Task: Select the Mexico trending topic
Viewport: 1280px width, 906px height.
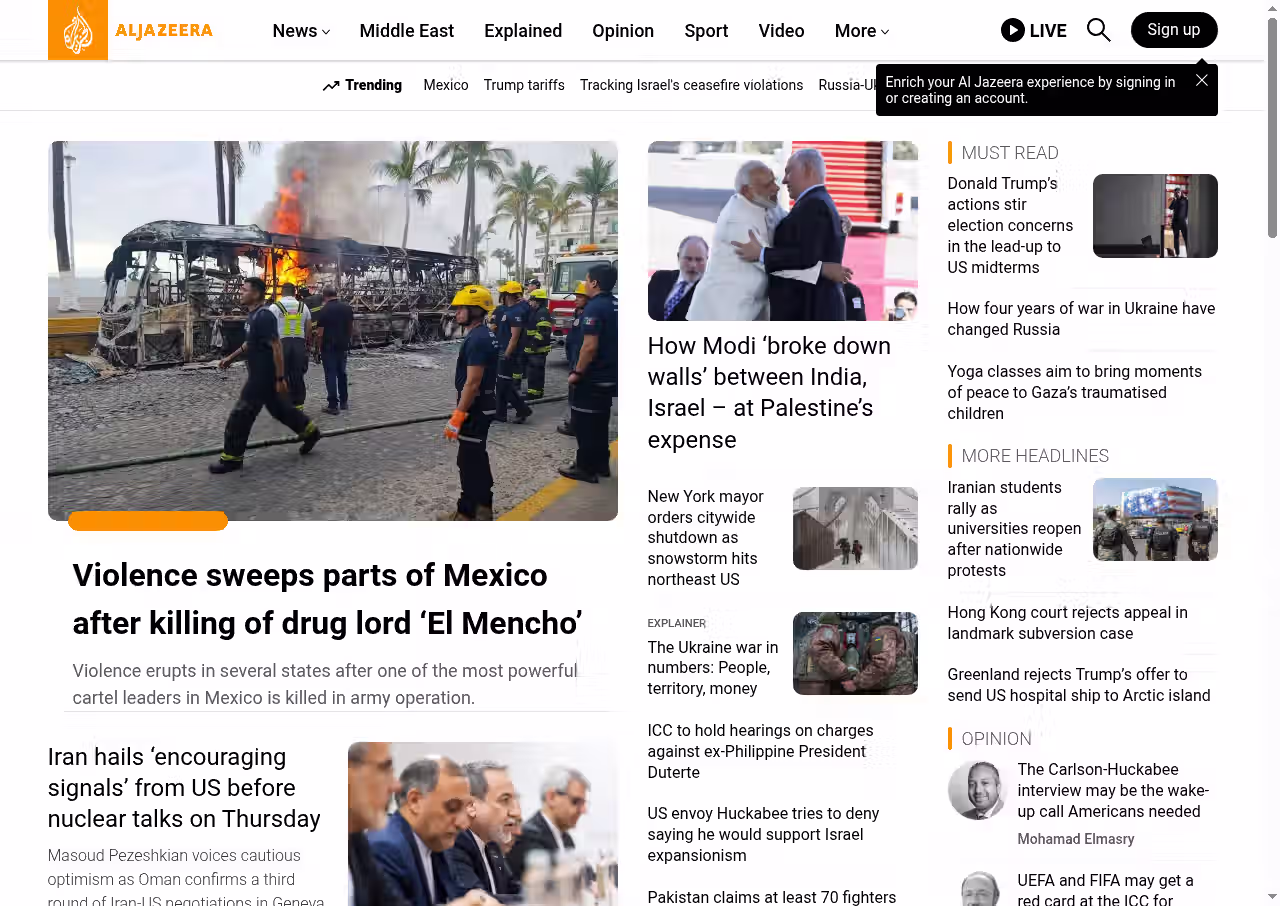Action: click(445, 85)
